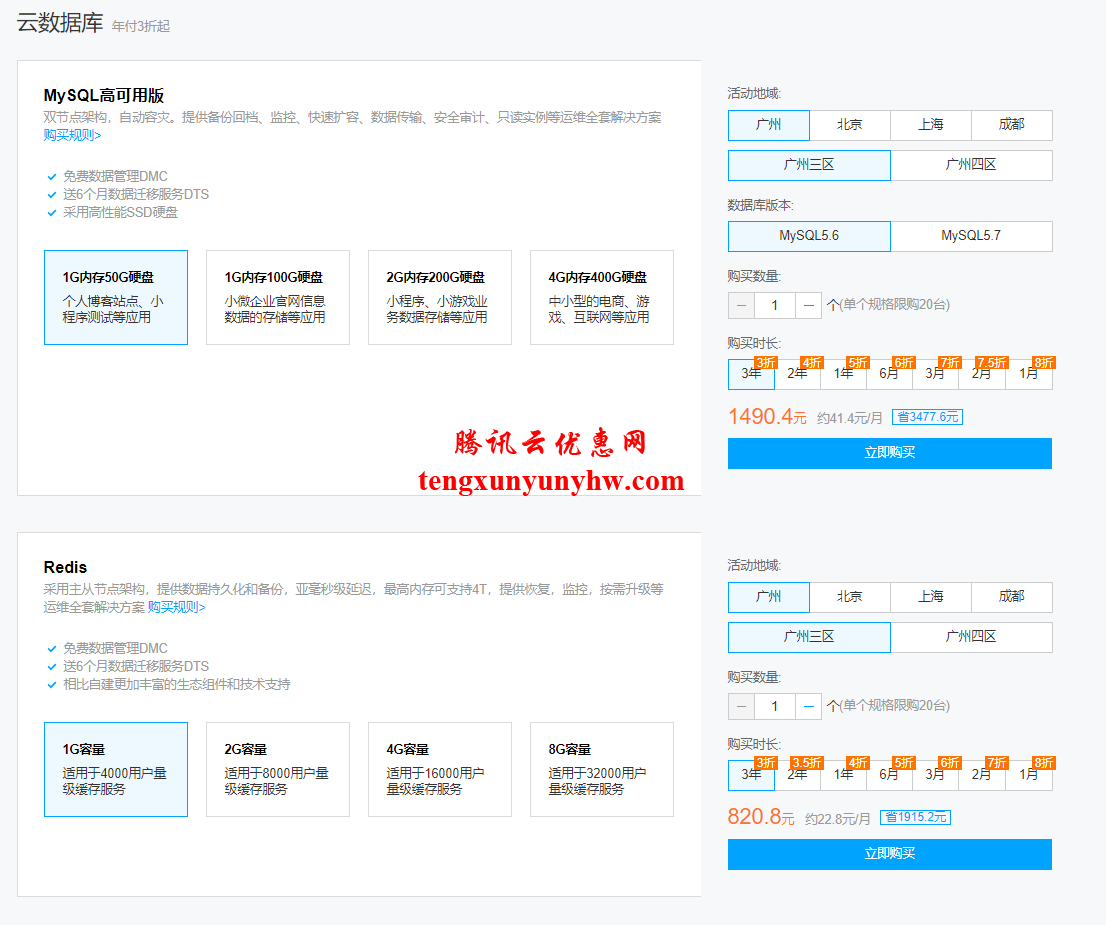Viewport: 1106px width, 925px height.
Task: Click the 省1915.2元 savings badge
Action: coord(916,817)
